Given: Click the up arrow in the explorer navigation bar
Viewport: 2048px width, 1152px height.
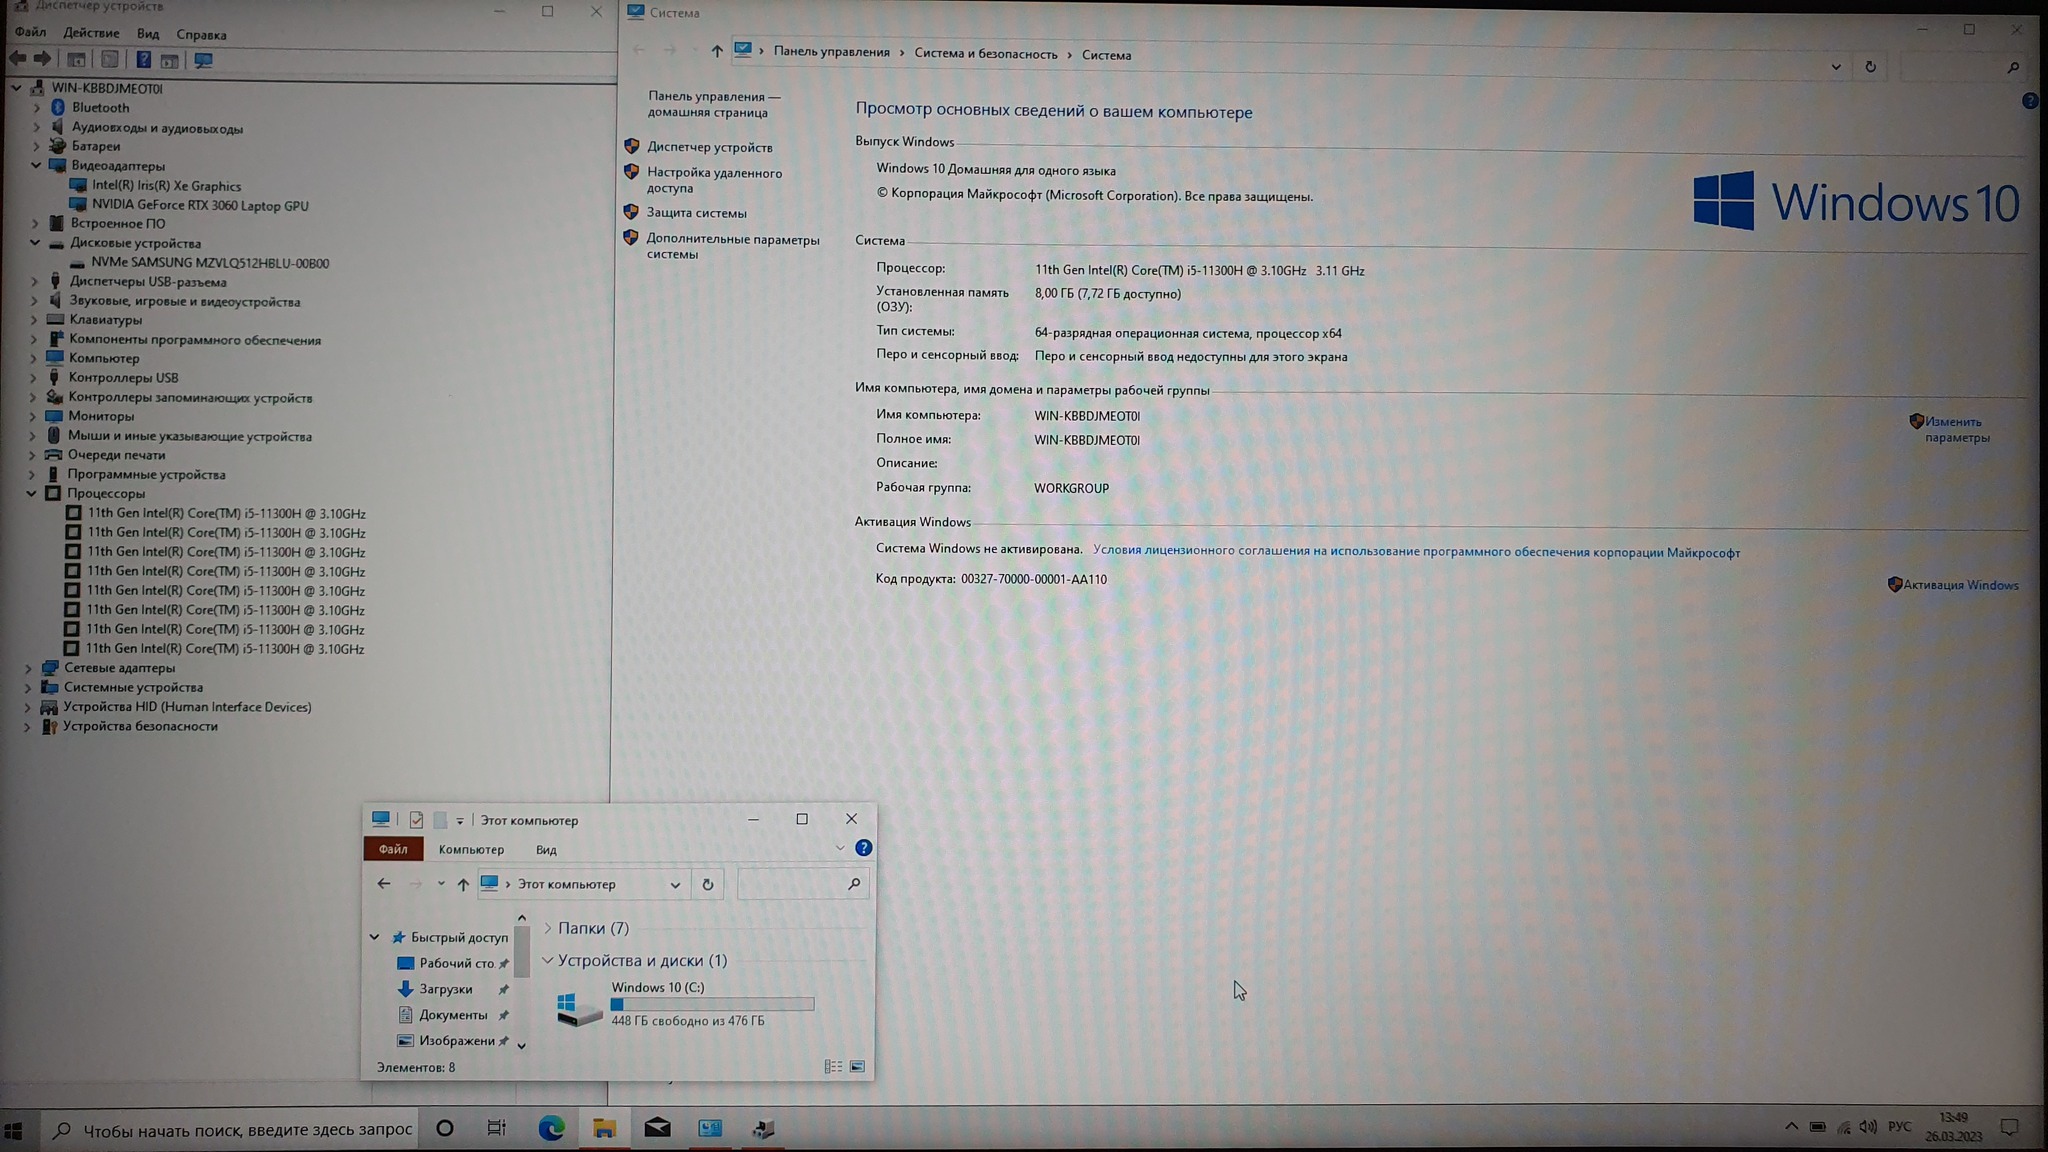Looking at the screenshot, I should [x=463, y=884].
